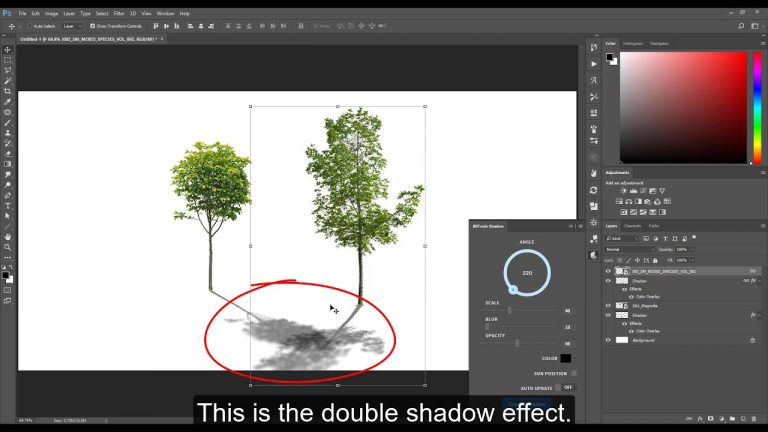Click the shadow Angle dial
768x432 pixels.
pyautogui.click(x=526, y=272)
